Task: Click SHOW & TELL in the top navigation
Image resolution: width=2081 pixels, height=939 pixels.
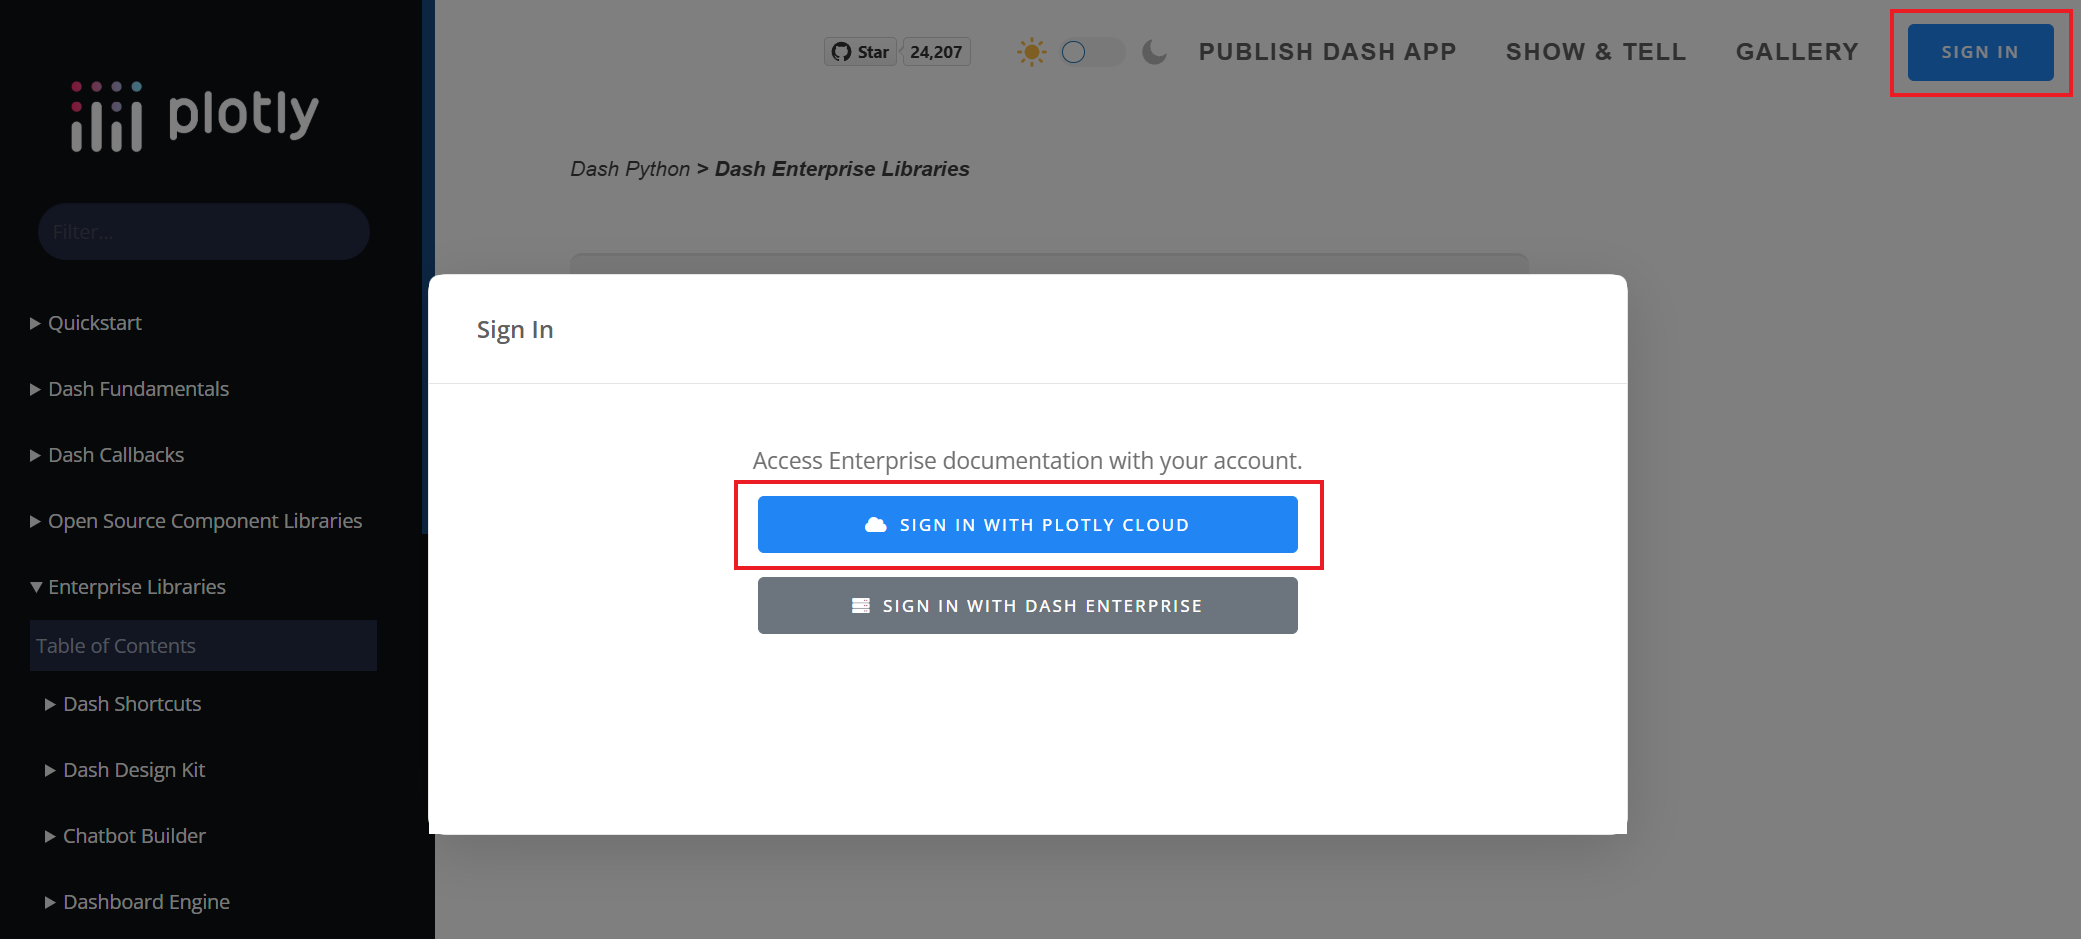Action: click(x=1596, y=51)
